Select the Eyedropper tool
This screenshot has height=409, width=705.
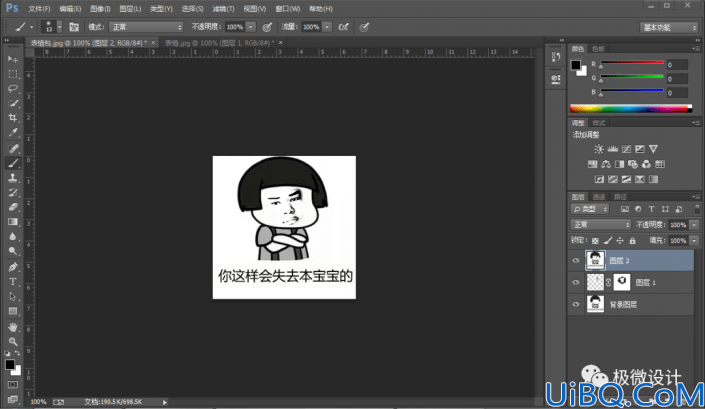point(13,133)
